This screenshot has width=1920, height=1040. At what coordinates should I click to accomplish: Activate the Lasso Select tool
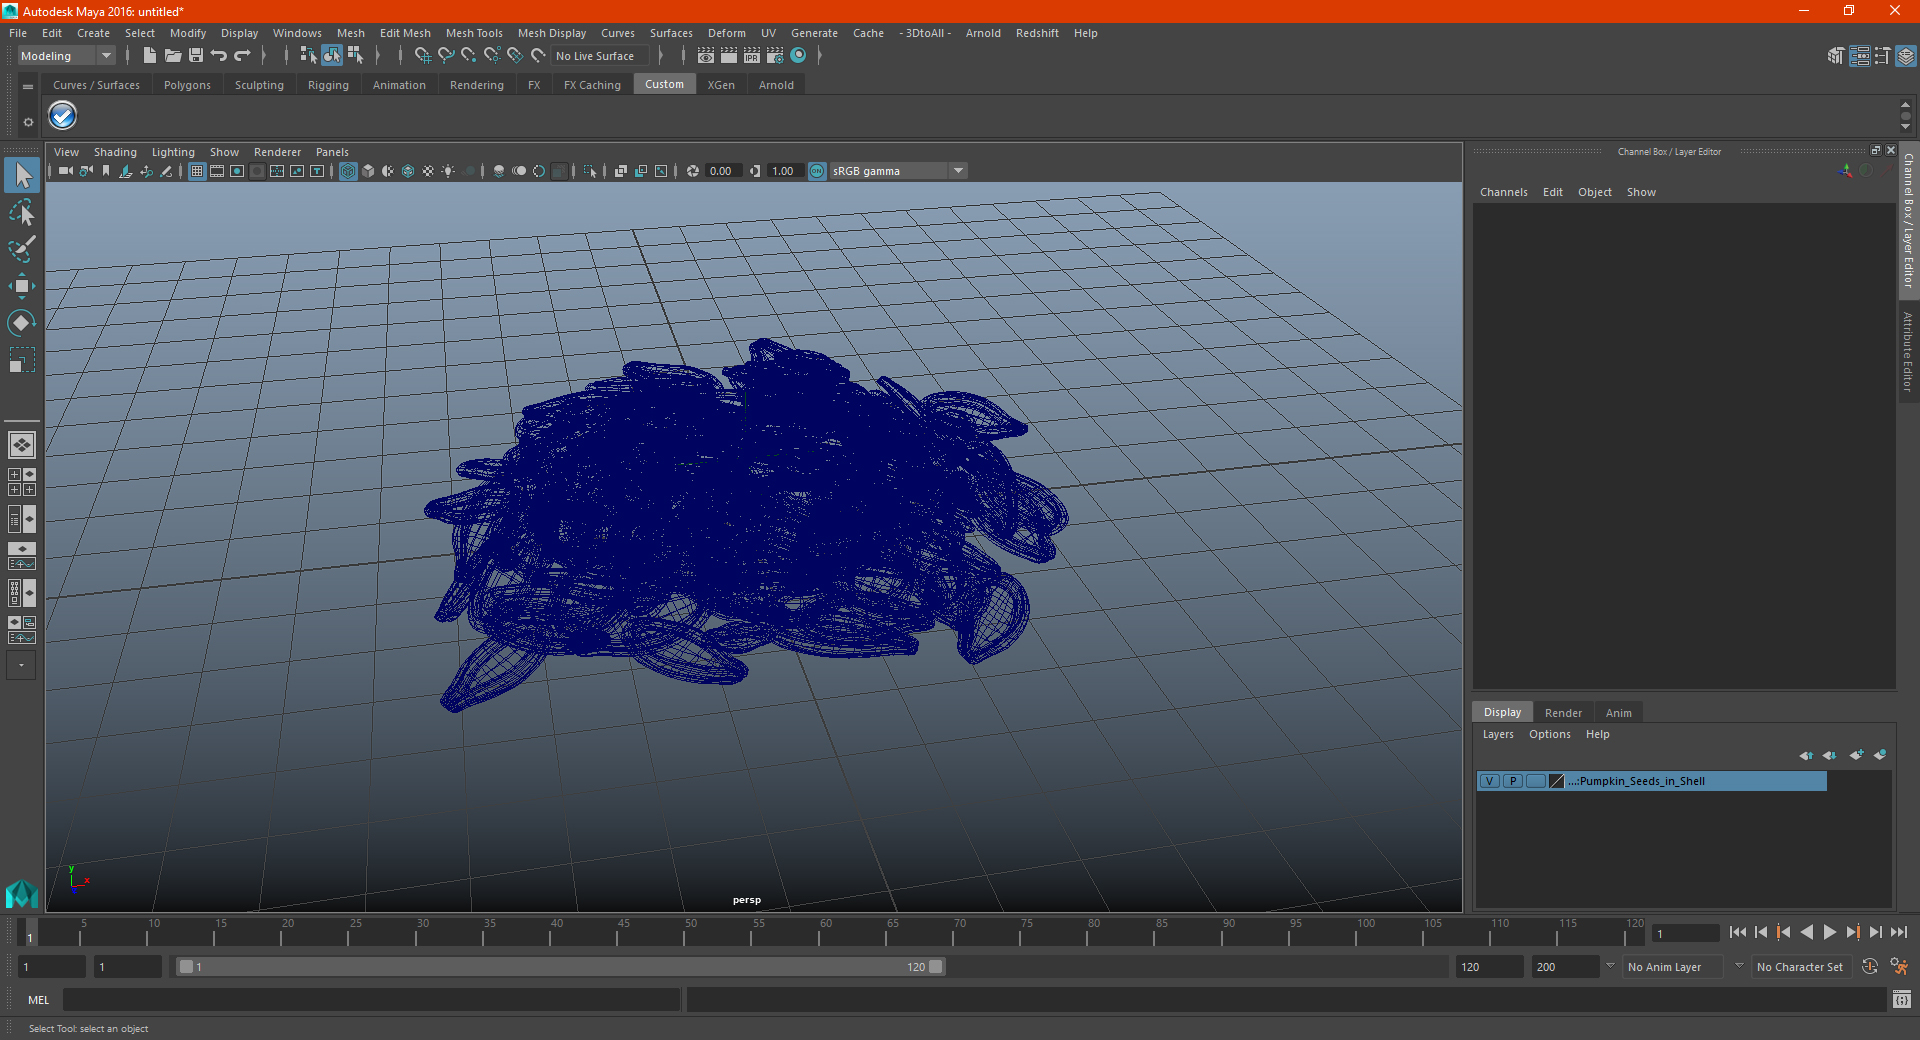coord(22,212)
